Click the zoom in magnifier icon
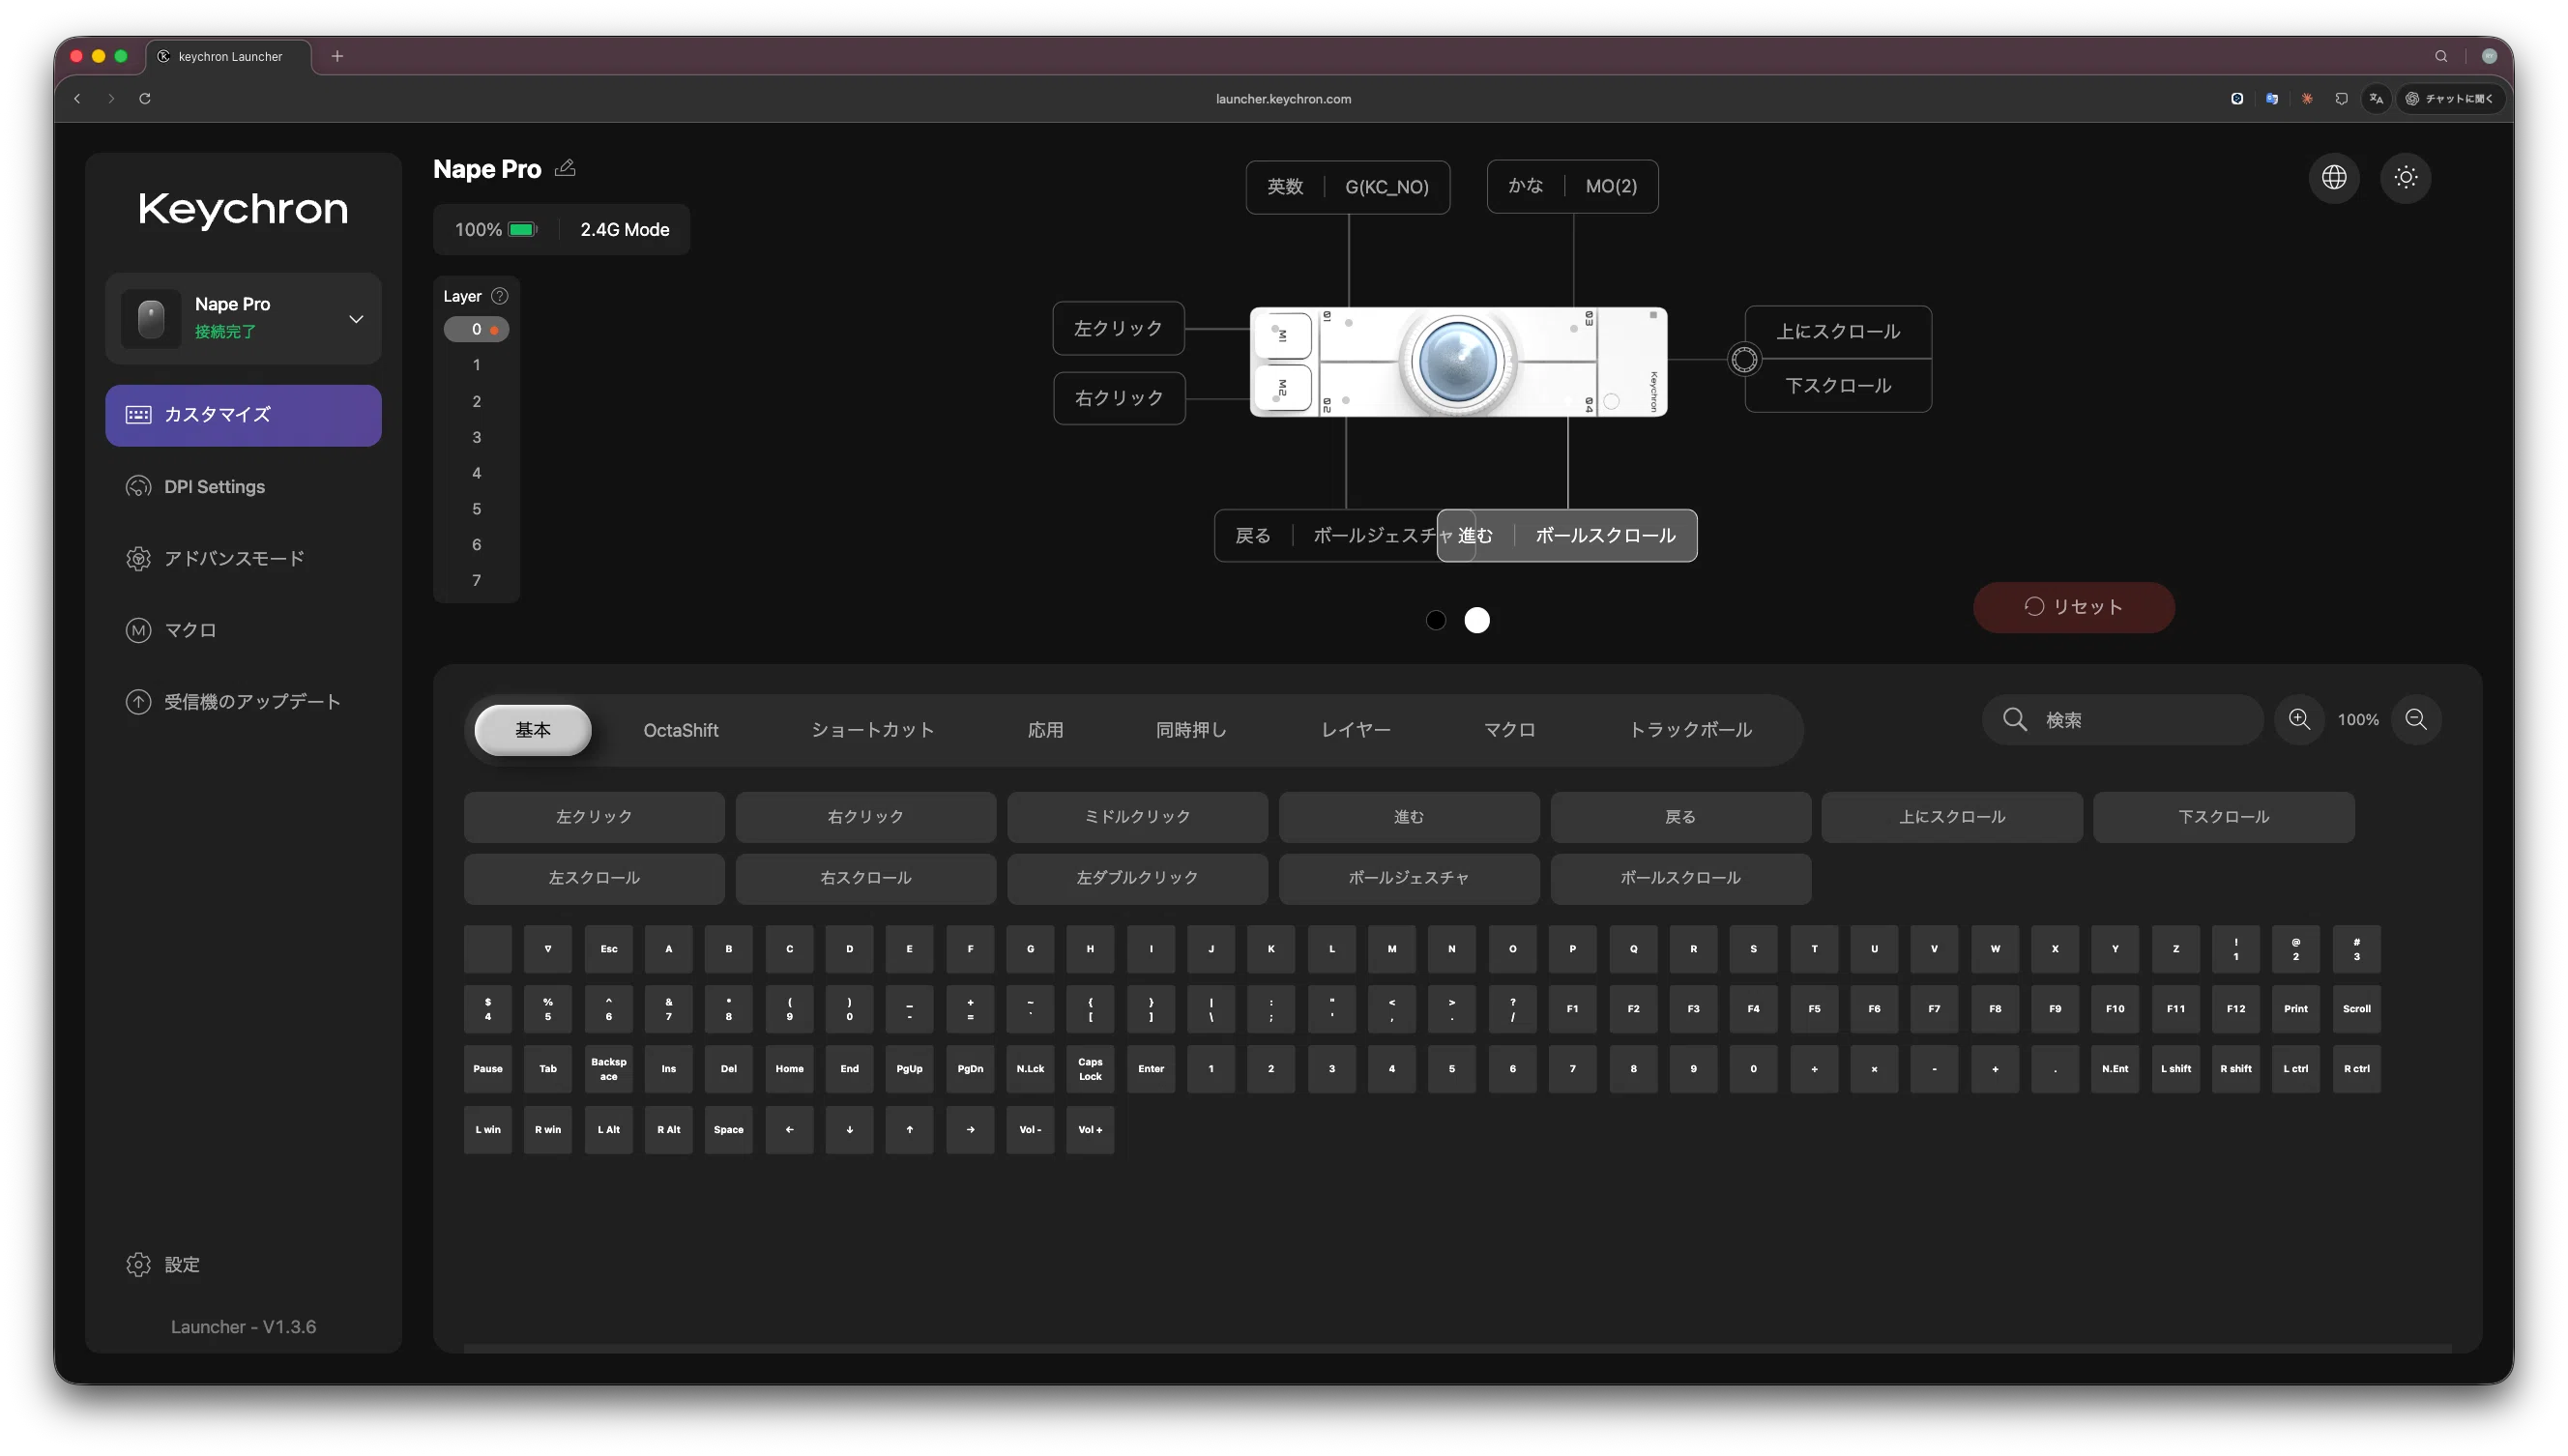 (2299, 720)
